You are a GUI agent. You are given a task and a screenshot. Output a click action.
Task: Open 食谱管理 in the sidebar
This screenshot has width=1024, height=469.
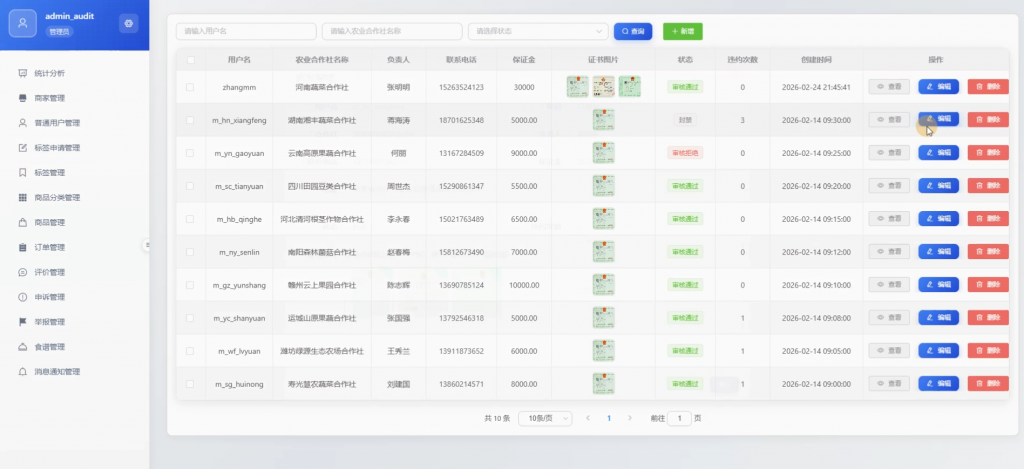50,346
